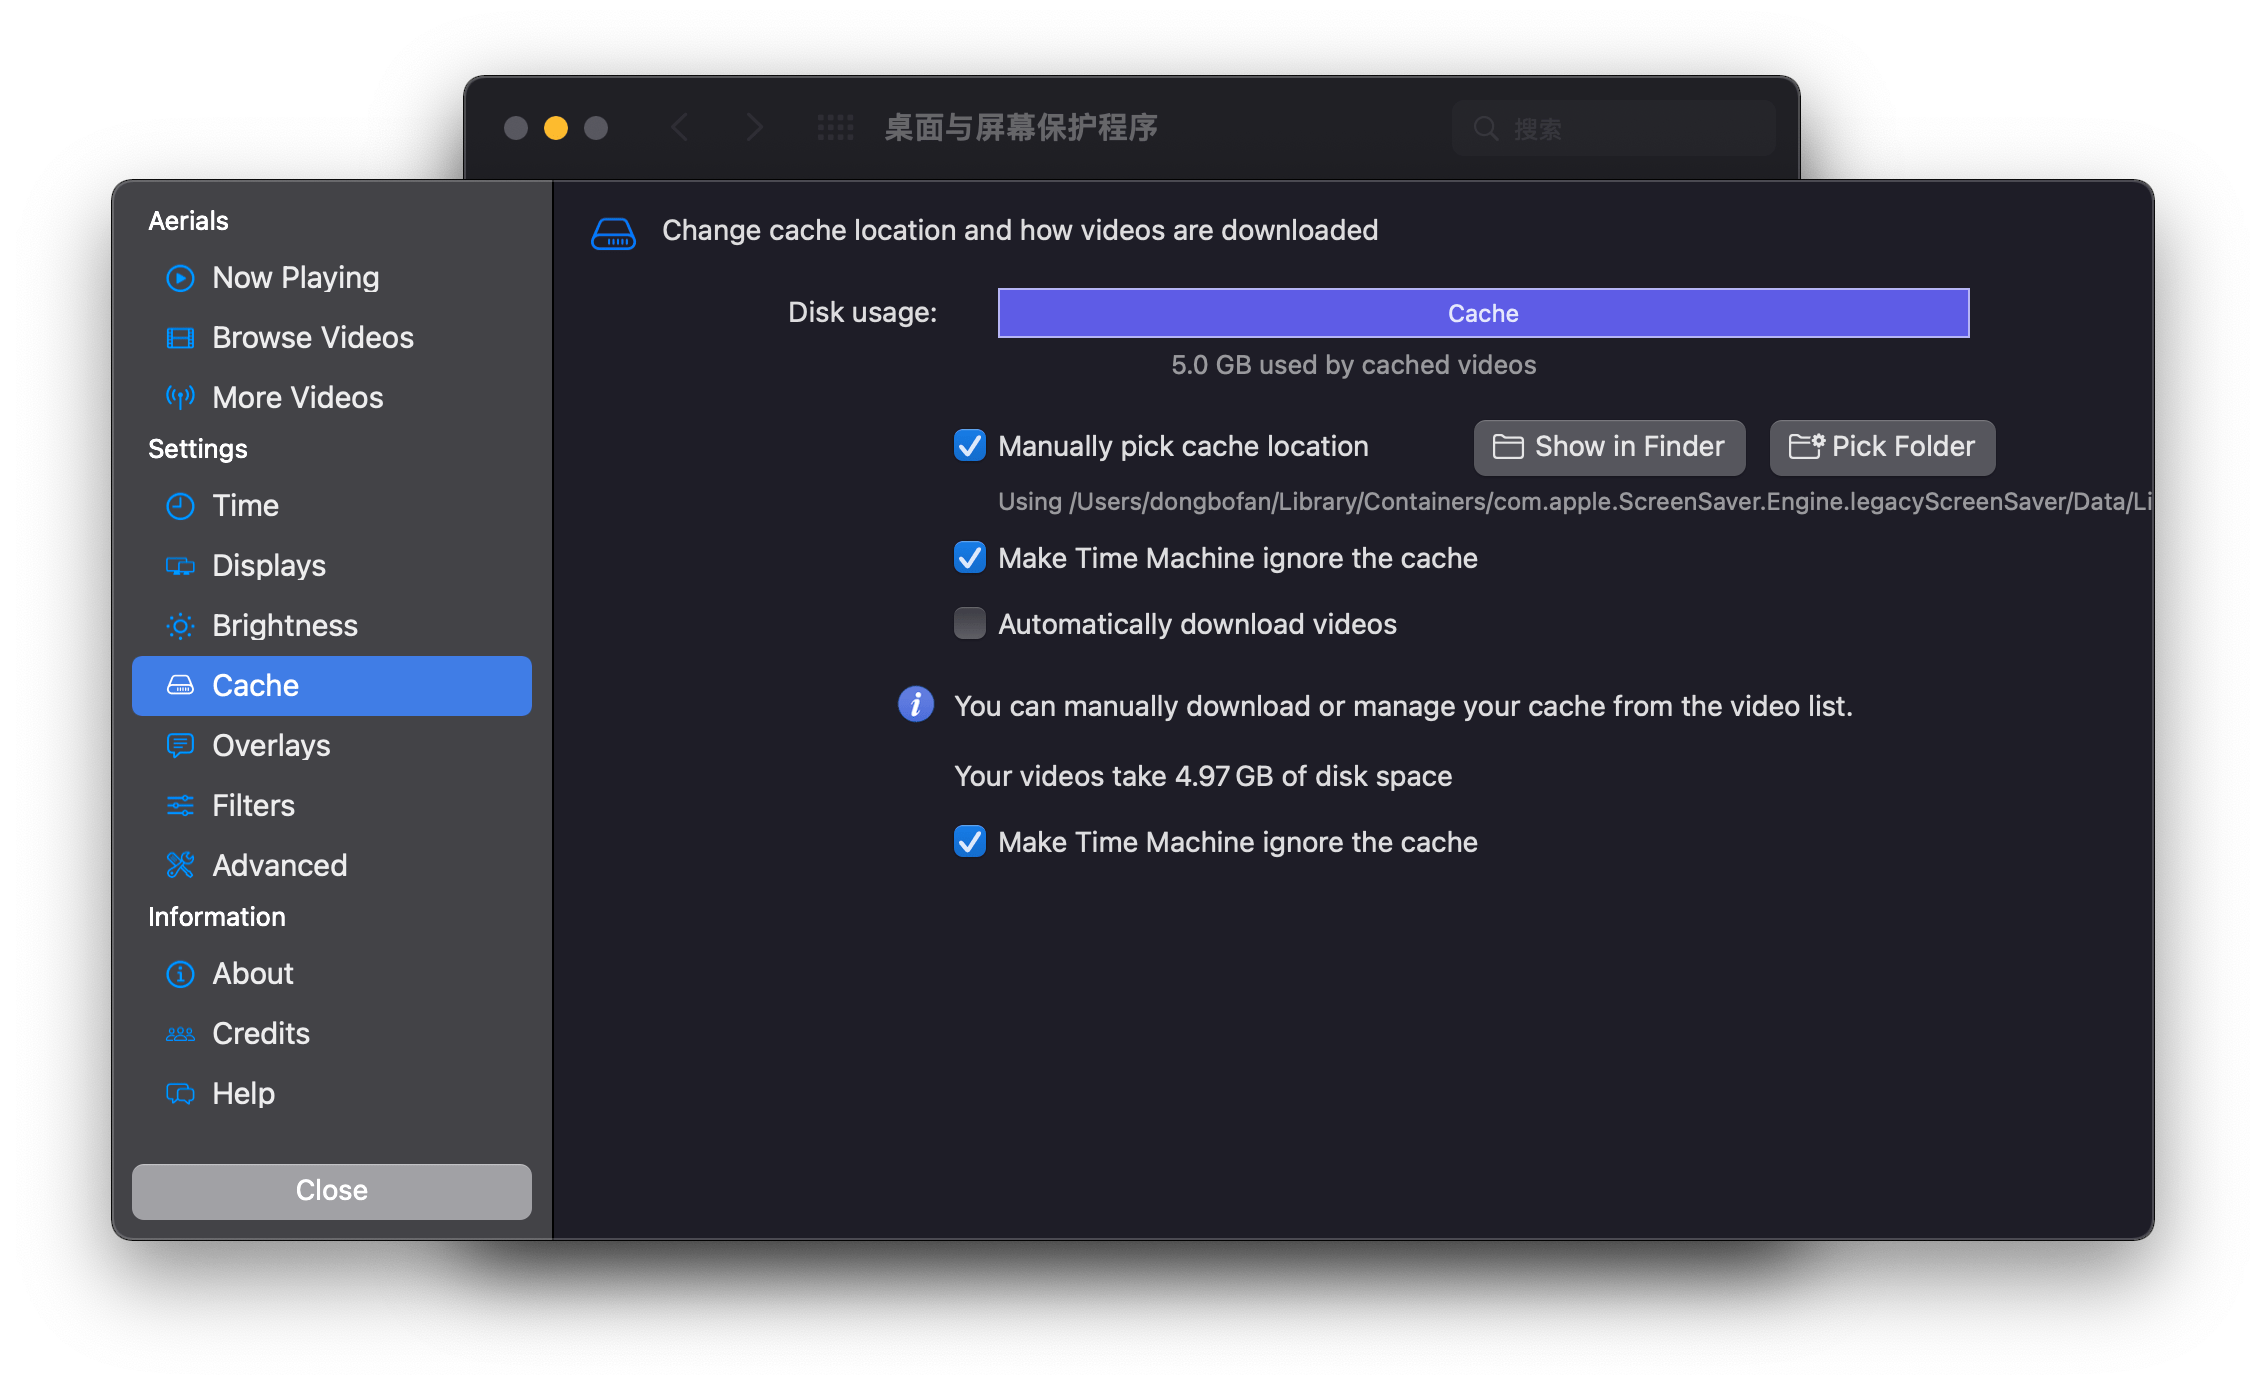Click the Overlays speech bubble icon
Screen dimensions: 2266x1388
click(181, 744)
